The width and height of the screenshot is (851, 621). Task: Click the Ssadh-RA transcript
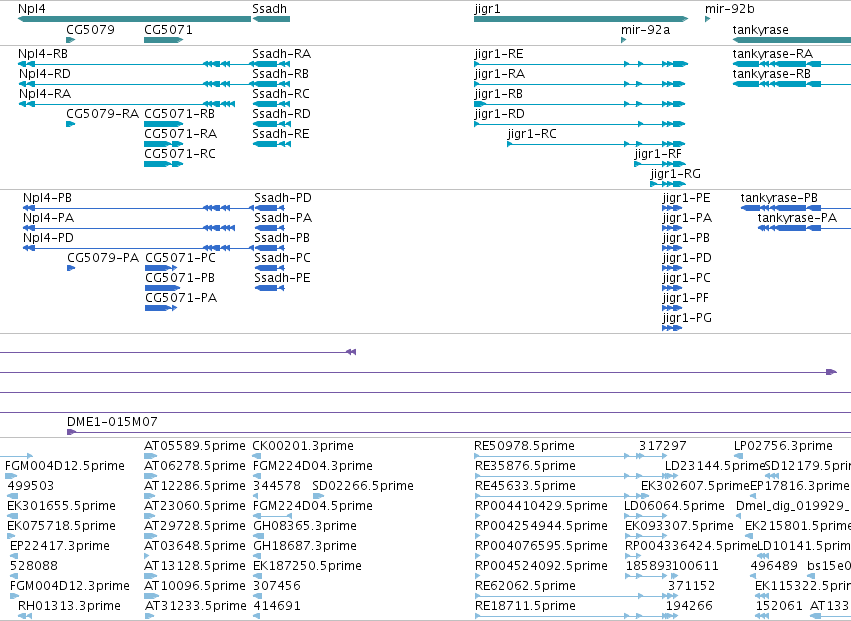coord(271,64)
